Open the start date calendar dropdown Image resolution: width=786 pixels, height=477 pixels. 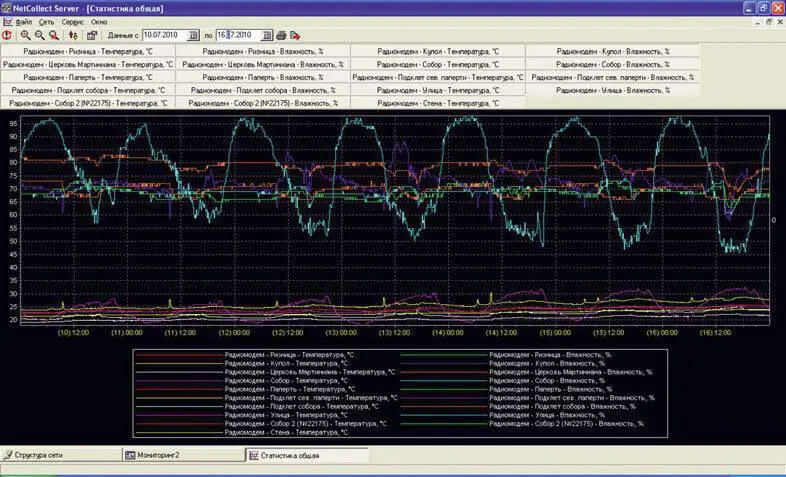pyautogui.click(x=193, y=35)
